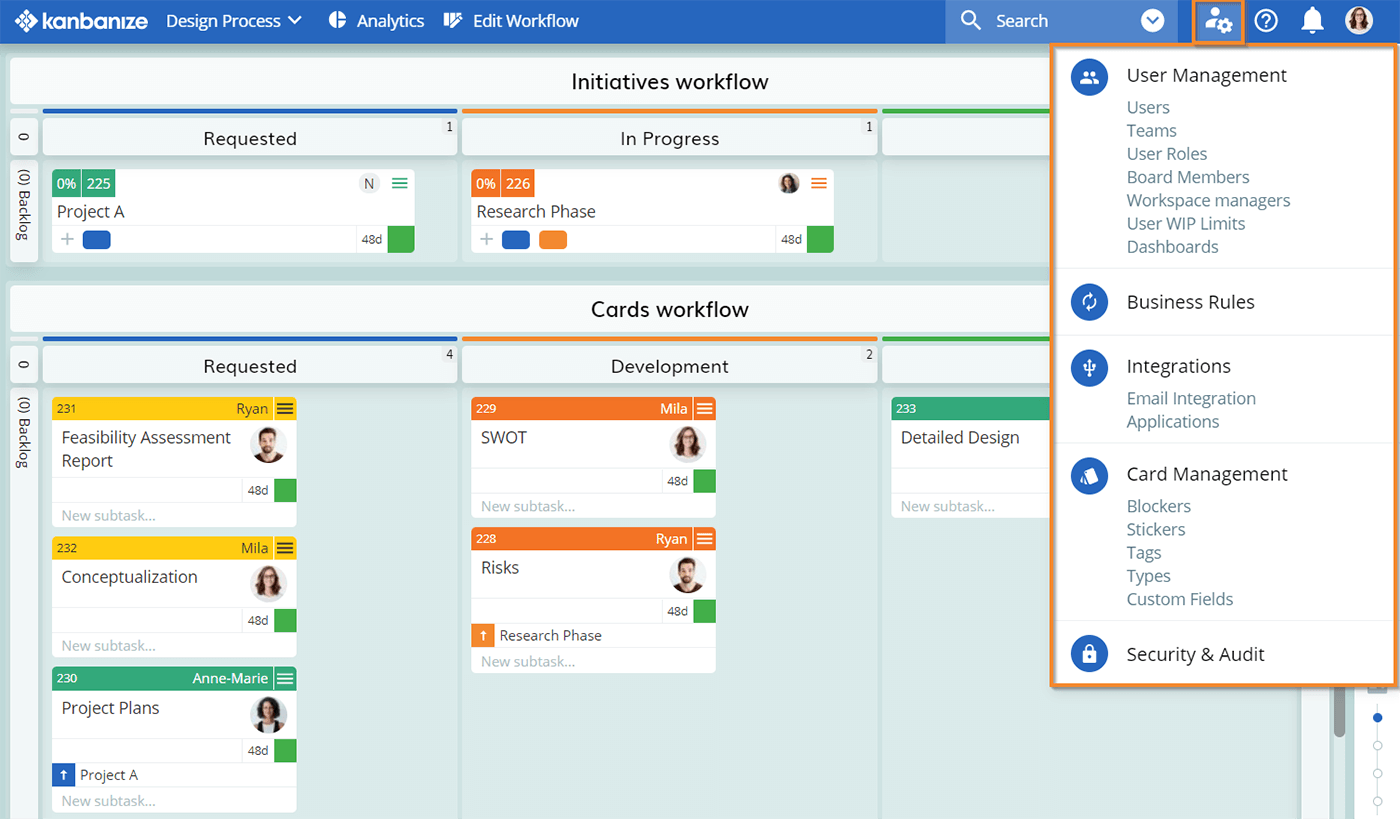This screenshot has height=819, width=1400.
Task: Open the hamburger menu on SWOT card
Action: coord(705,409)
